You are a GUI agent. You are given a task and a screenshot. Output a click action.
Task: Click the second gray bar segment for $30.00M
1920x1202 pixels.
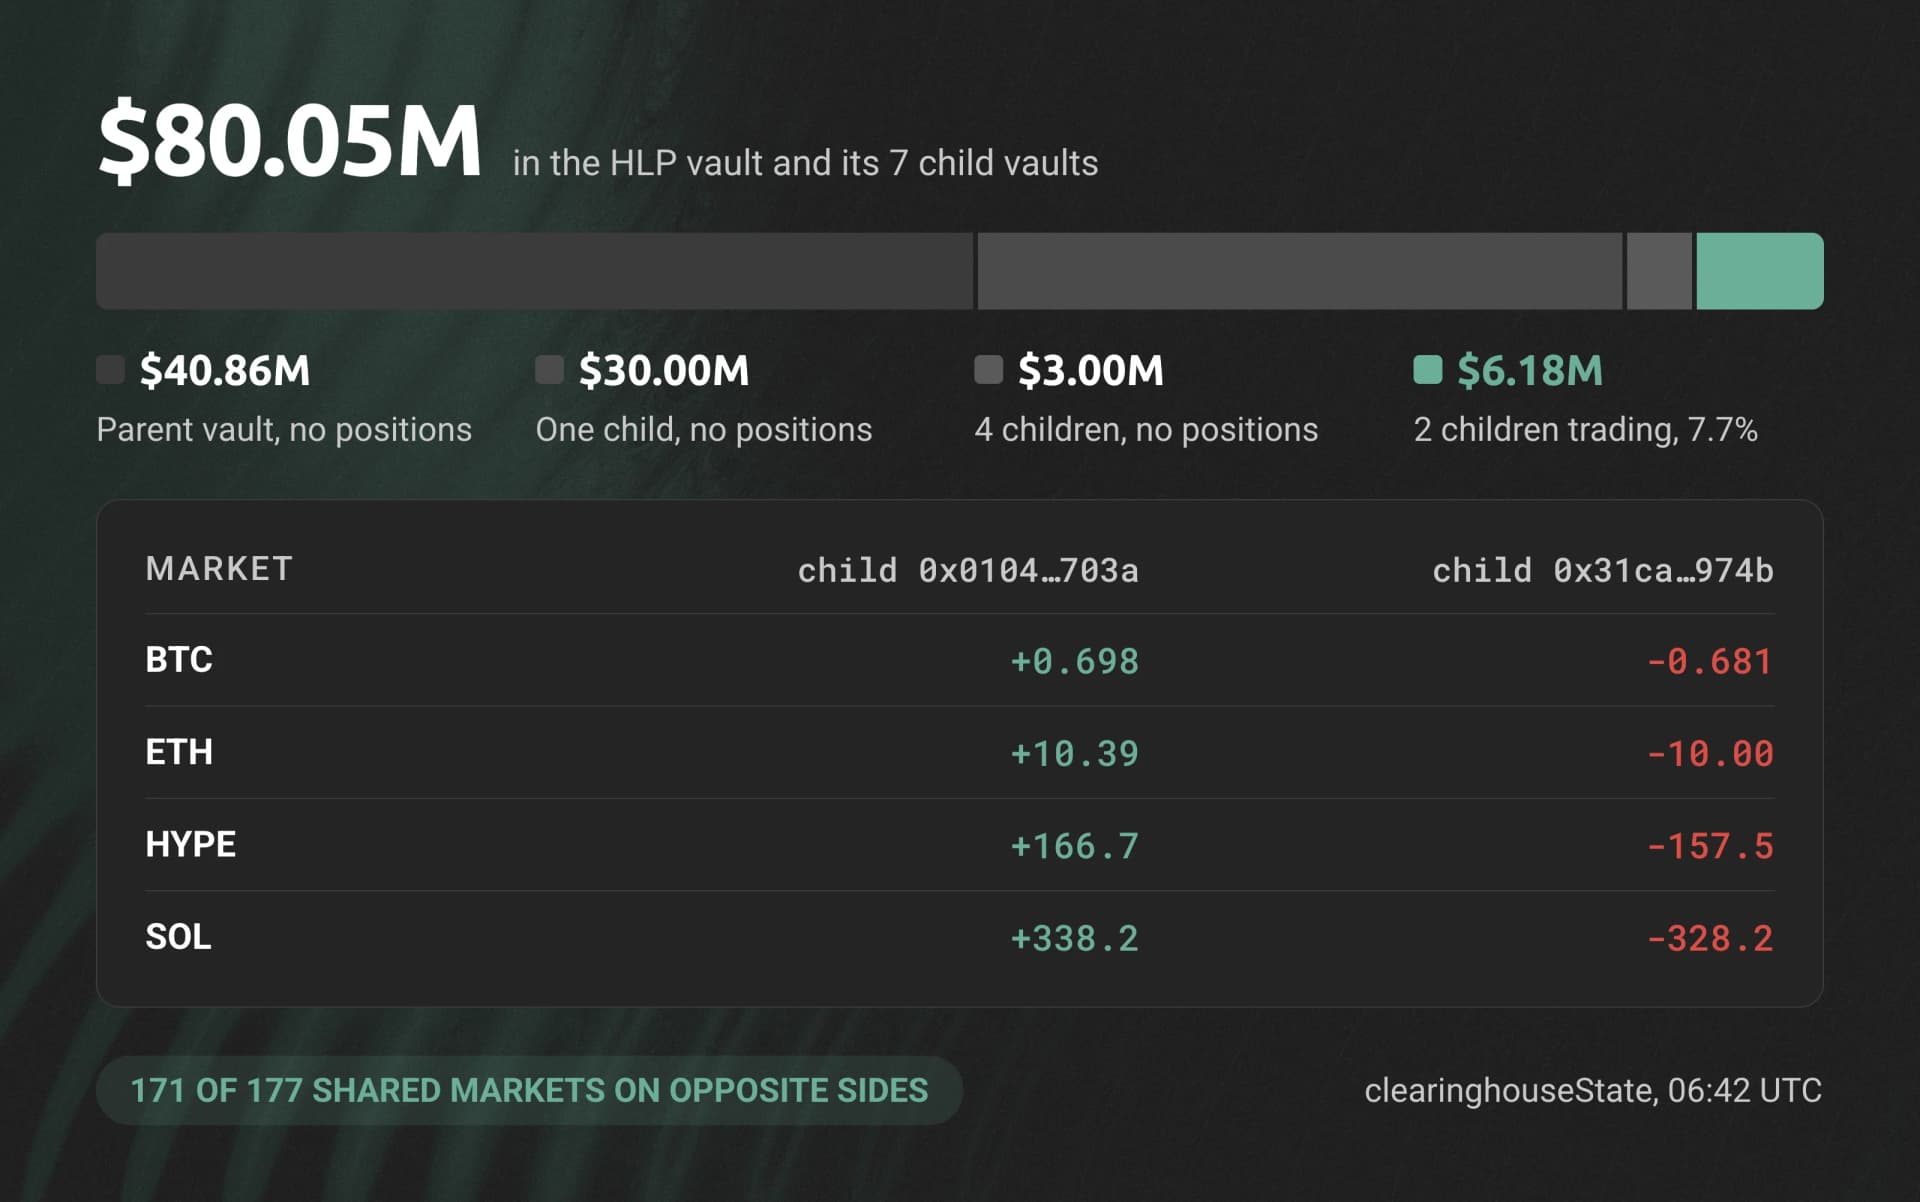click(1300, 271)
